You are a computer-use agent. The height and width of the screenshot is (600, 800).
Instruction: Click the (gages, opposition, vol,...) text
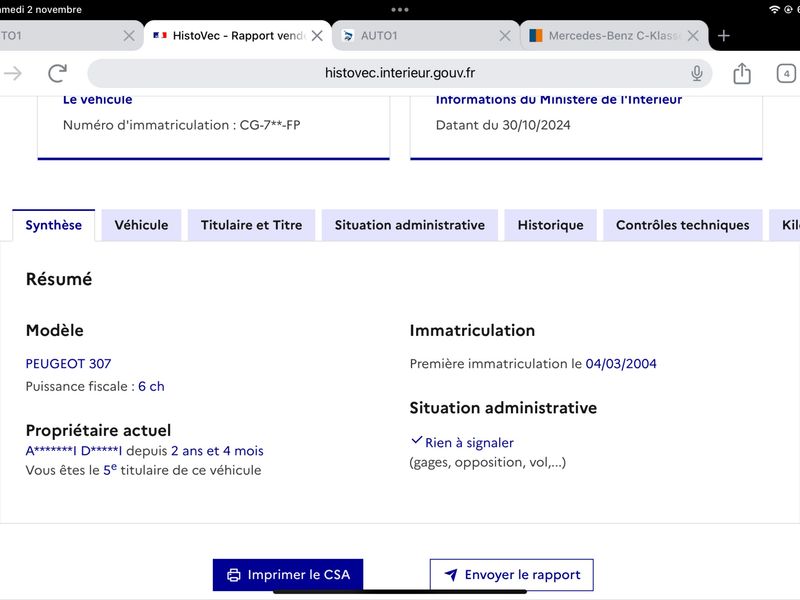[x=488, y=462]
